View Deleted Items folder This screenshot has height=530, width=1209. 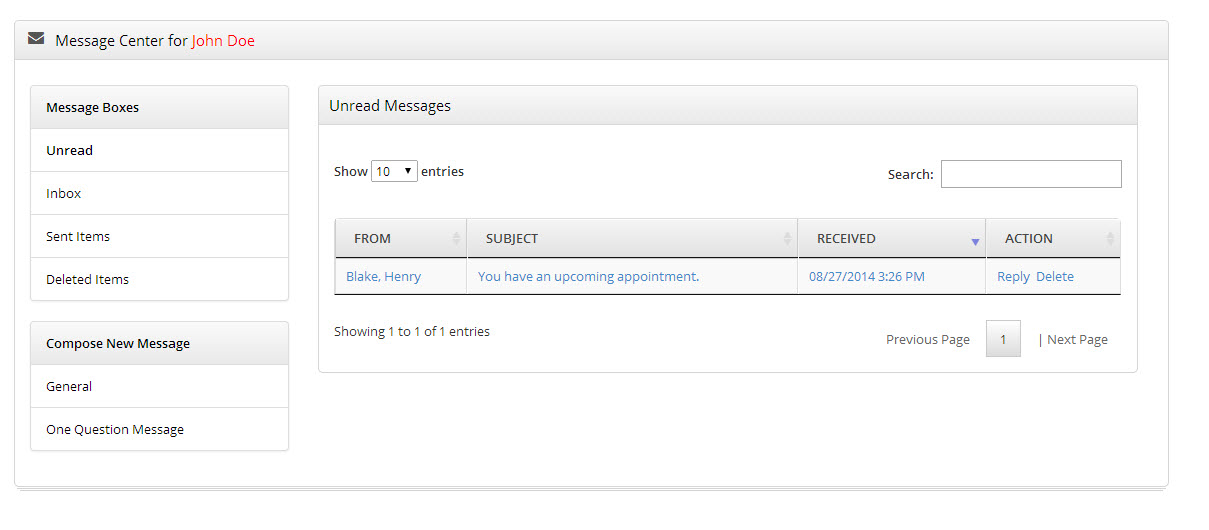click(159, 279)
